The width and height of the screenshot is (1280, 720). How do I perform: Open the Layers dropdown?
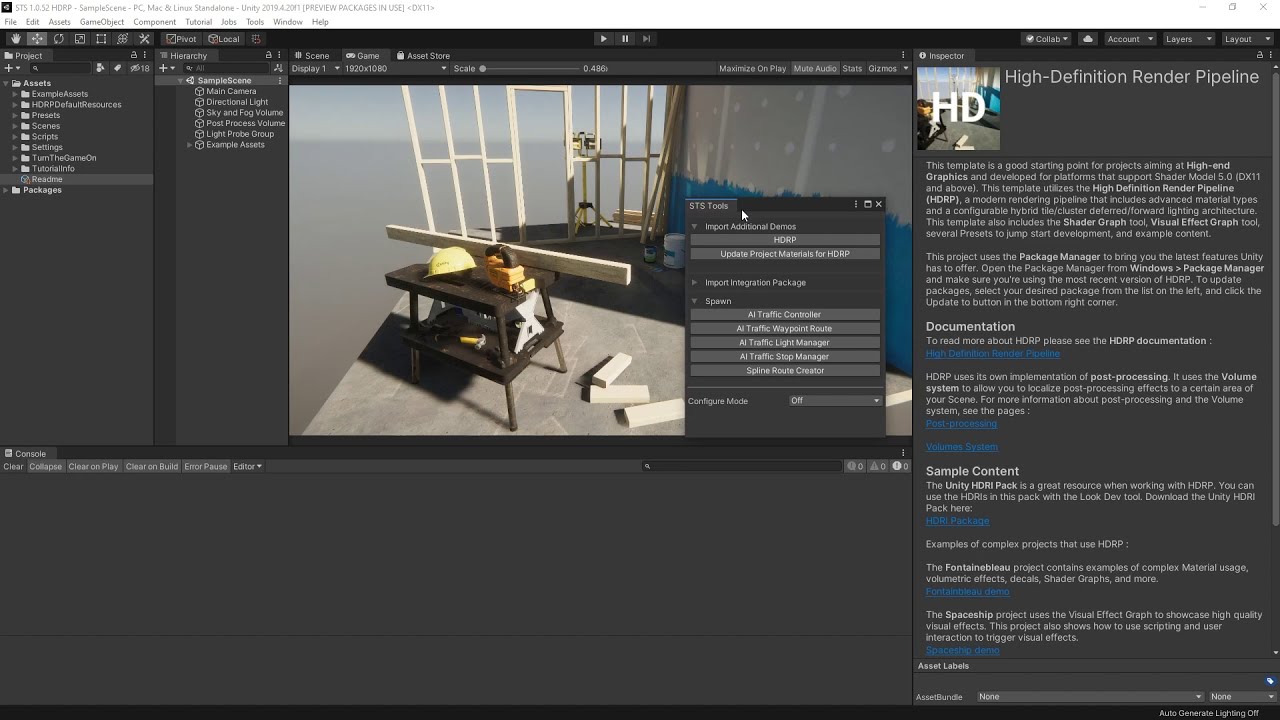coord(1188,39)
